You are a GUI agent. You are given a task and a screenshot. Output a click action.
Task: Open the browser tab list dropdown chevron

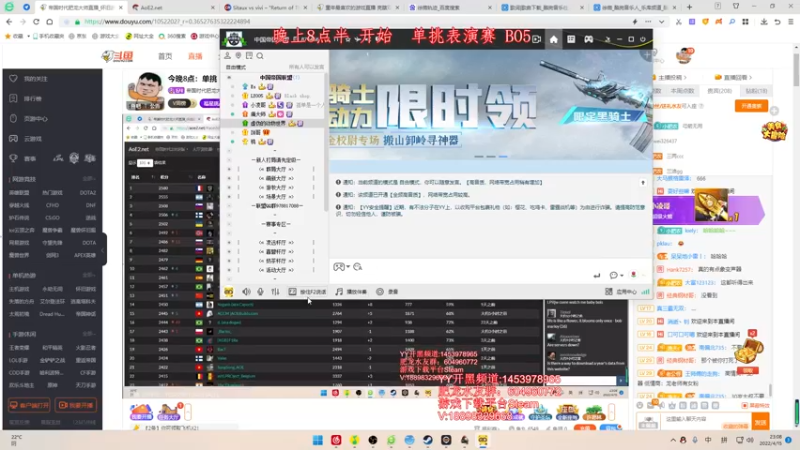coord(661,22)
